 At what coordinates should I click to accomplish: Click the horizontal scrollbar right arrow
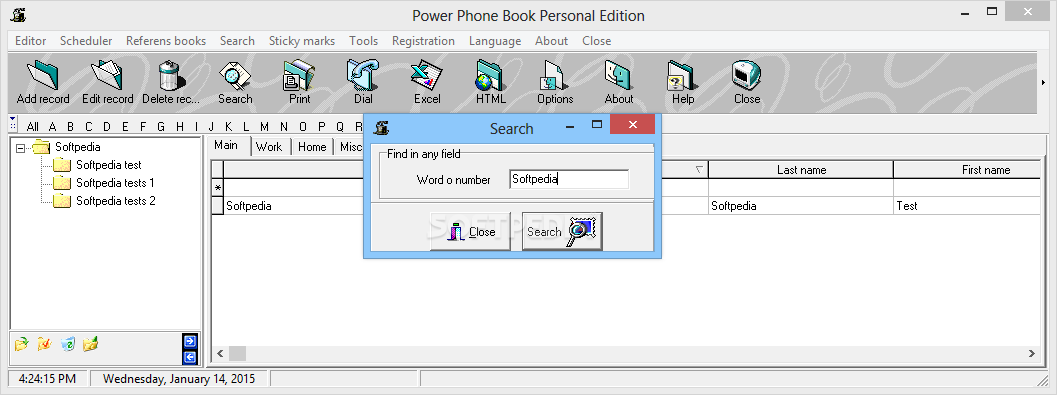click(x=1032, y=353)
